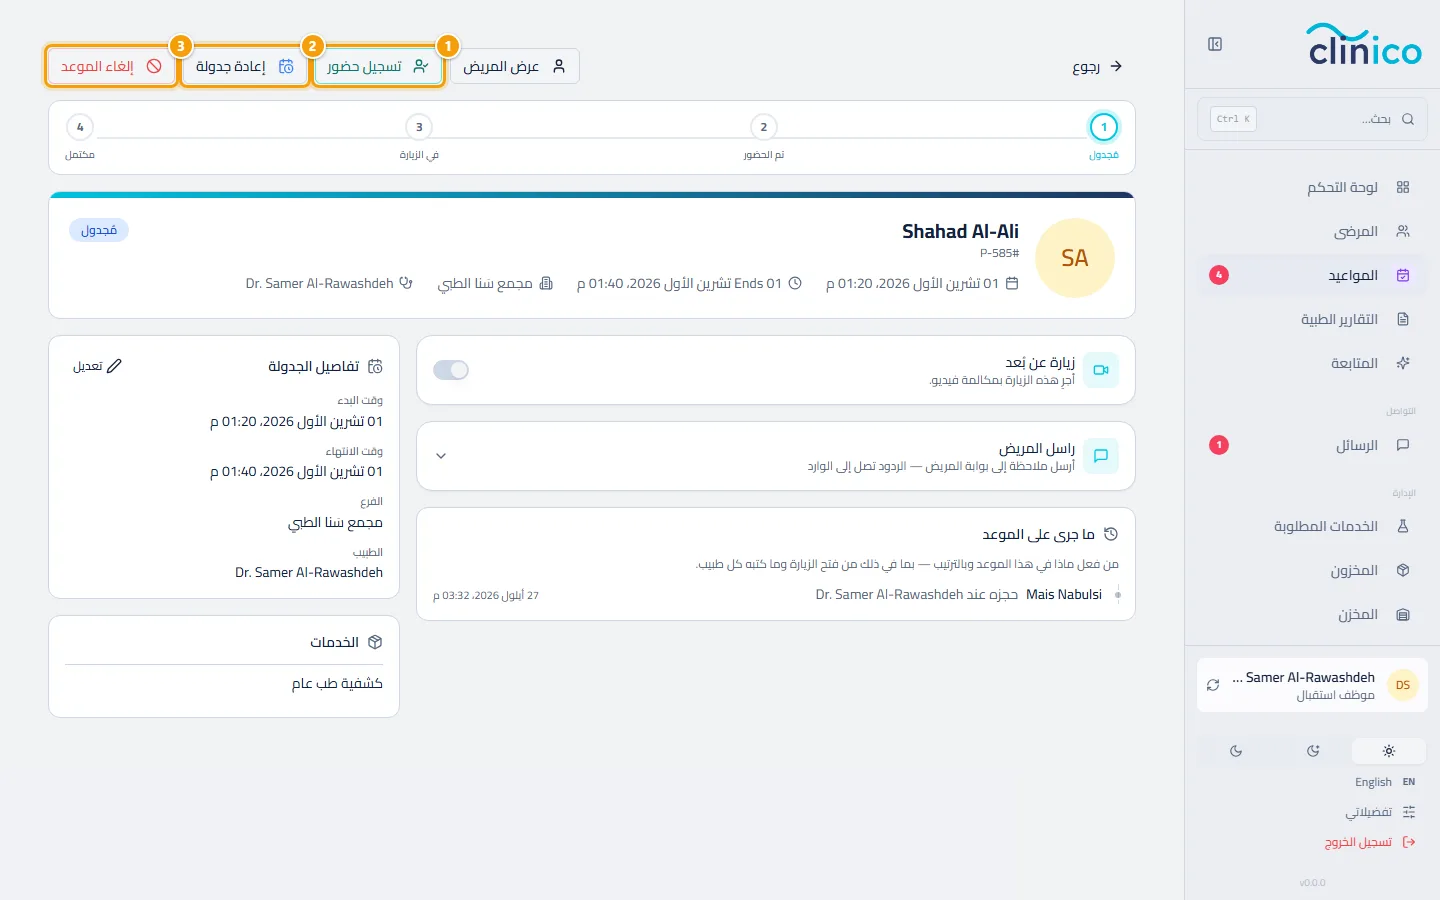This screenshot has height=900, width=1440.
Task: Open الخدمات المطلوبة page
Action: tap(1312, 526)
